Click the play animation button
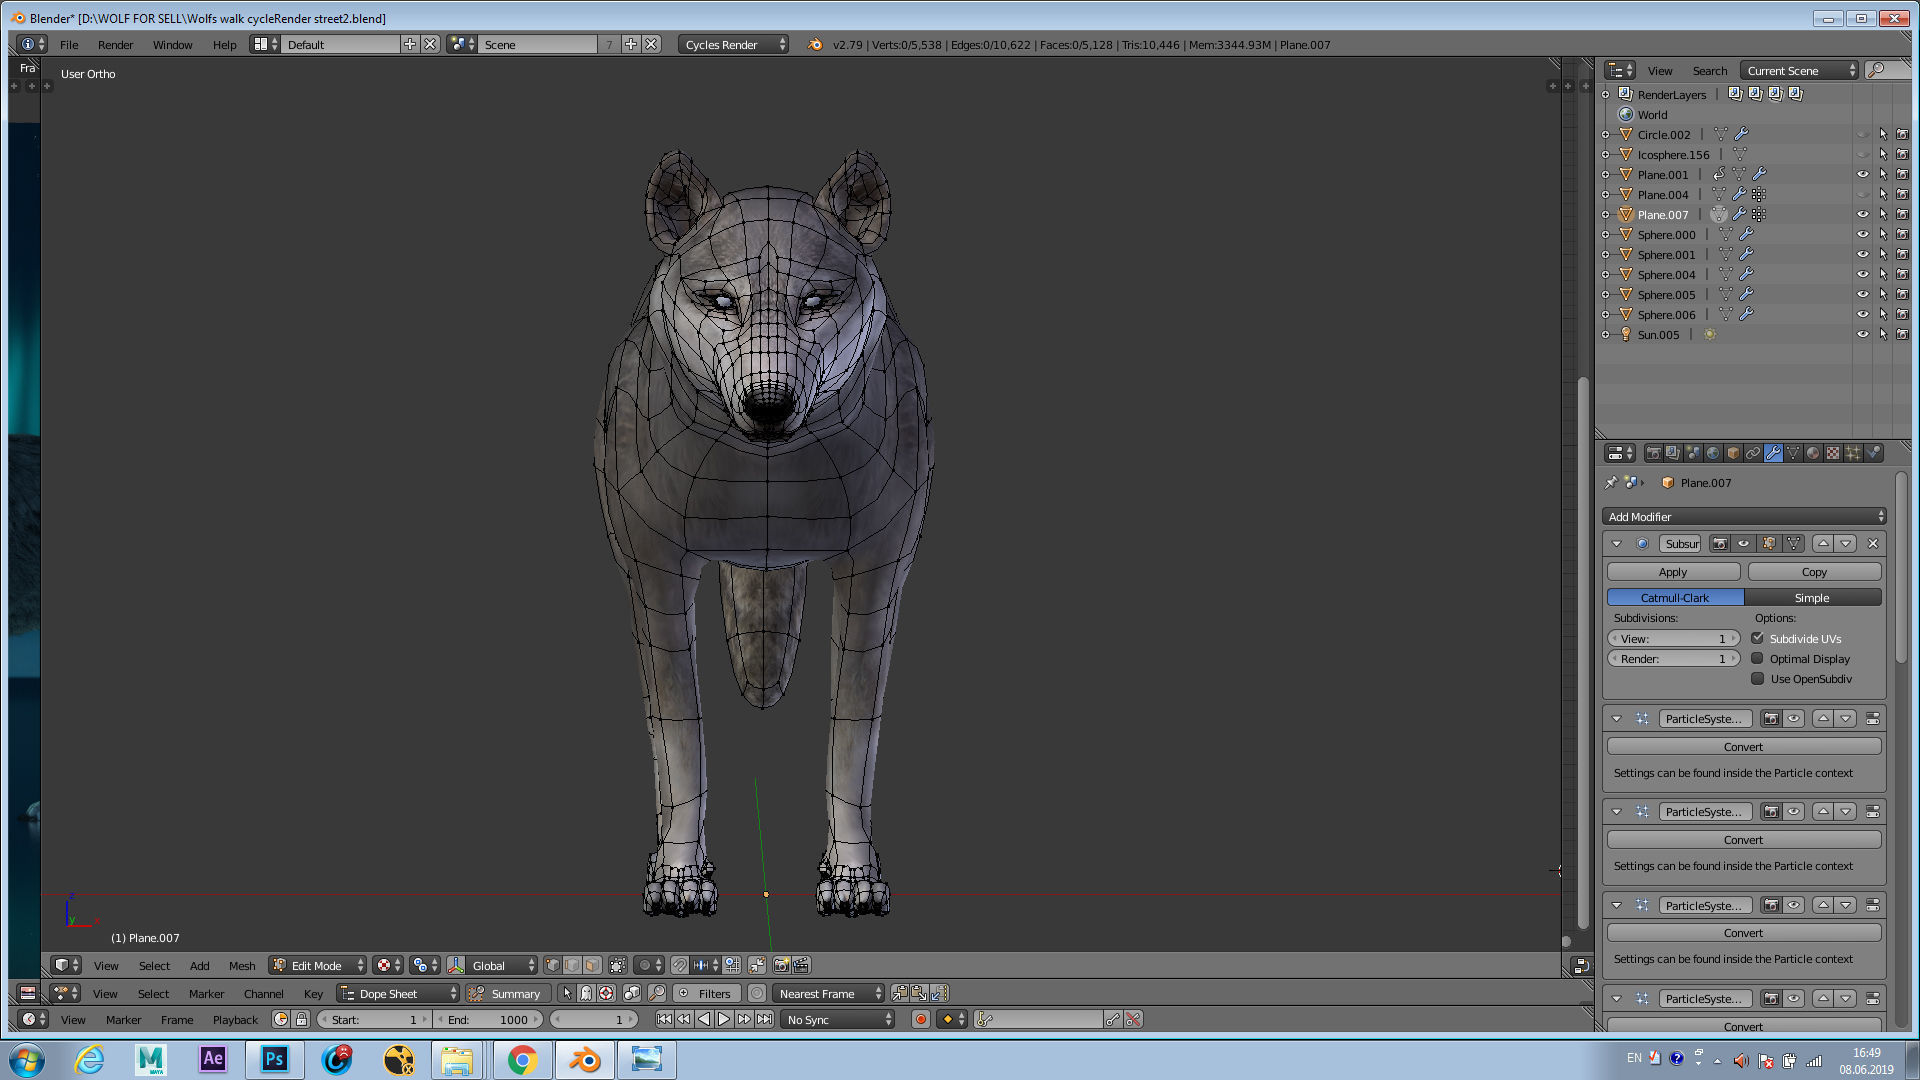Screen dimensions: 1920x1080 [x=723, y=1019]
